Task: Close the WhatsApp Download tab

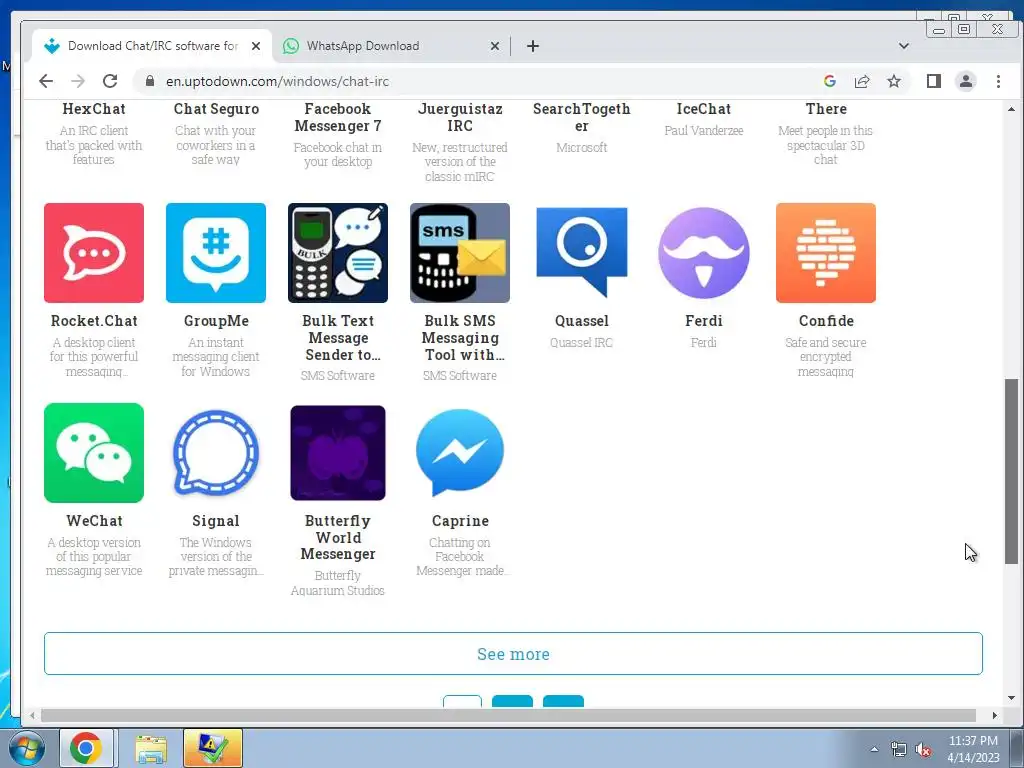Action: point(495,46)
